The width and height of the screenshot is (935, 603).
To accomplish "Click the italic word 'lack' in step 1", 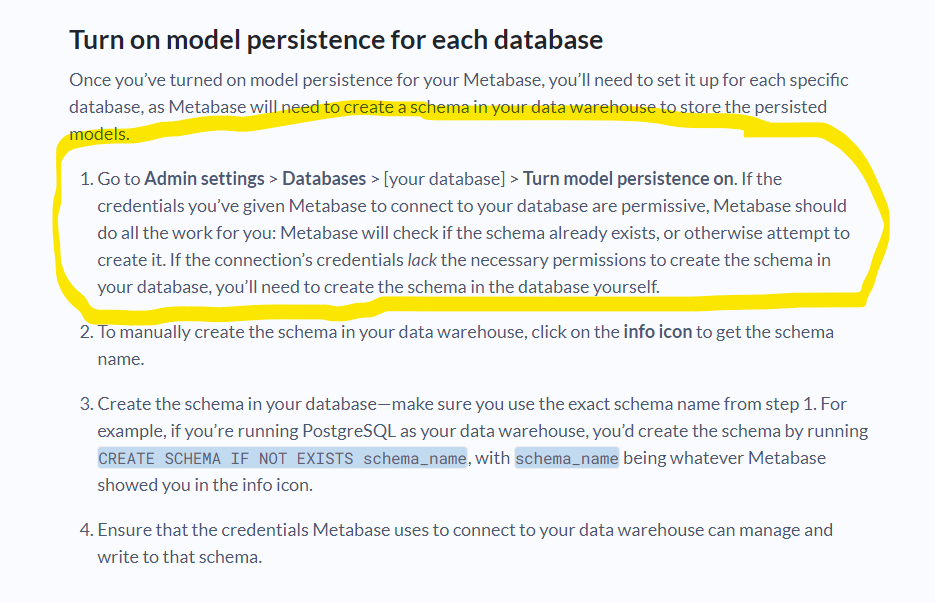I will (422, 259).
